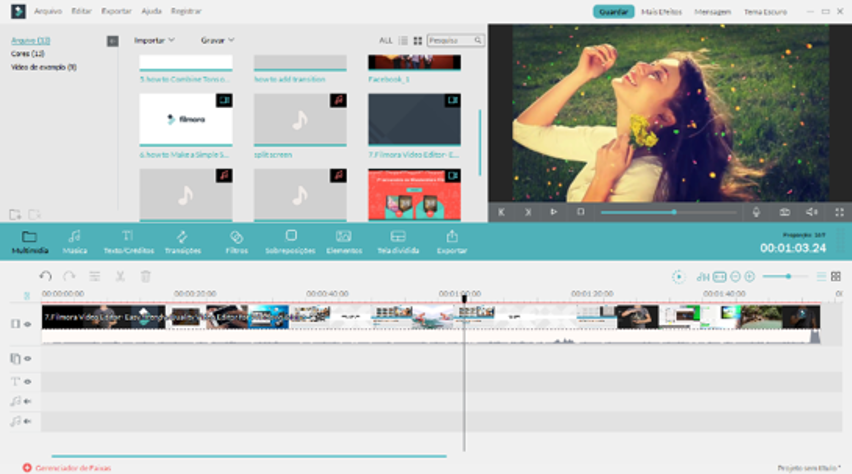Open the Elementos panel
Viewport: 852px width, 474px height.
point(344,241)
